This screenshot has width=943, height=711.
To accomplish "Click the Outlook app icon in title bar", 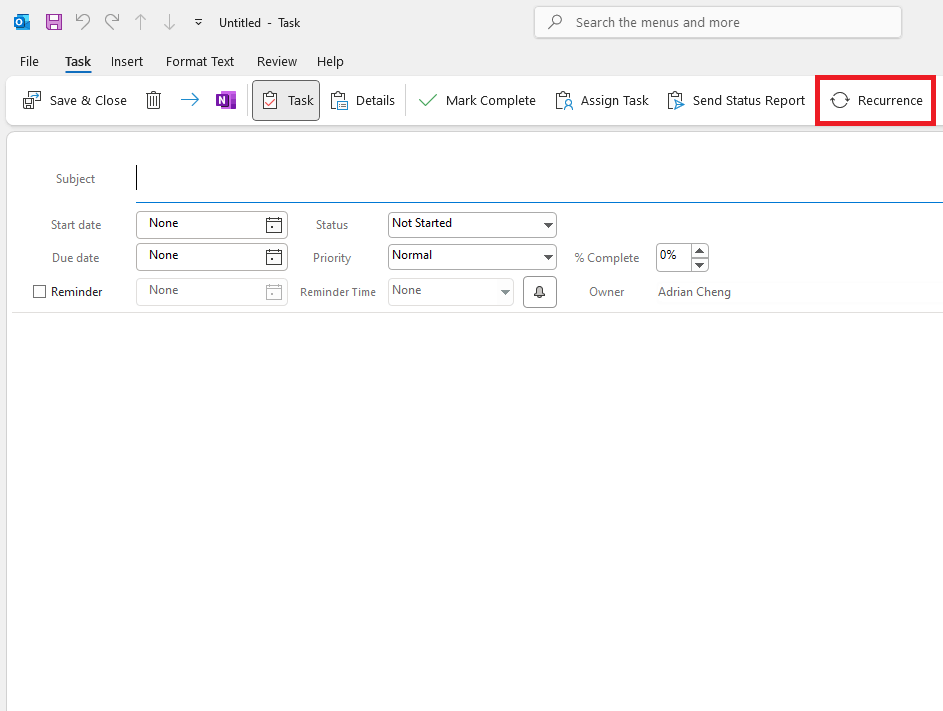I will (x=22, y=23).
